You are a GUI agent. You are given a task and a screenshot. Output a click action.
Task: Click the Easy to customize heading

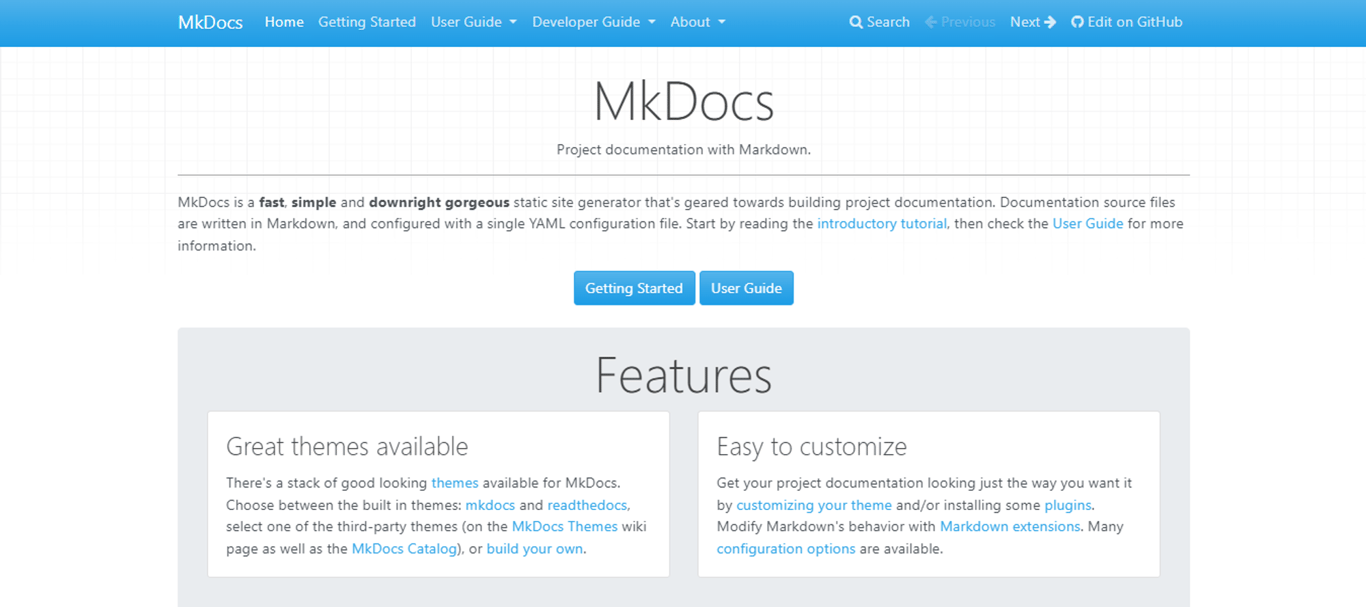[812, 446]
